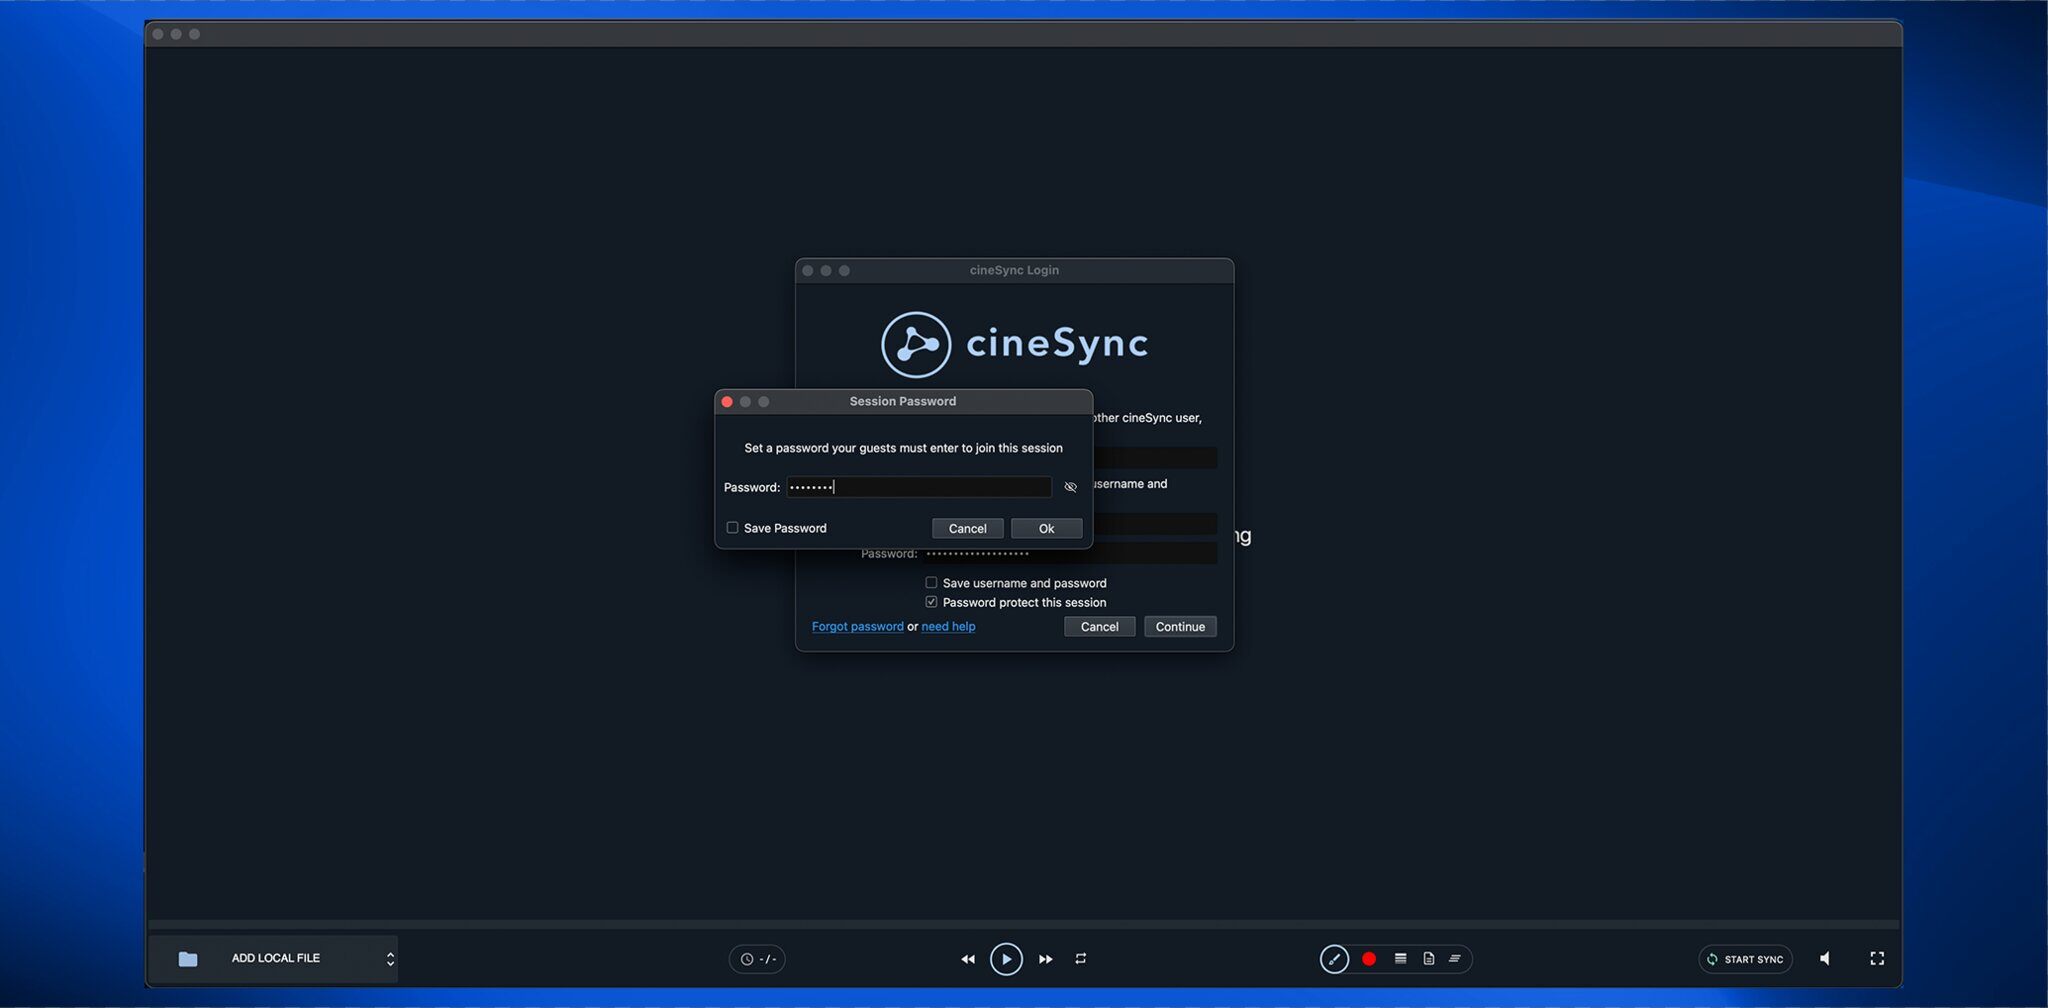Toggle loop playback icon
The height and width of the screenshot is (1008, 2048).
[x=1081, y=959]
